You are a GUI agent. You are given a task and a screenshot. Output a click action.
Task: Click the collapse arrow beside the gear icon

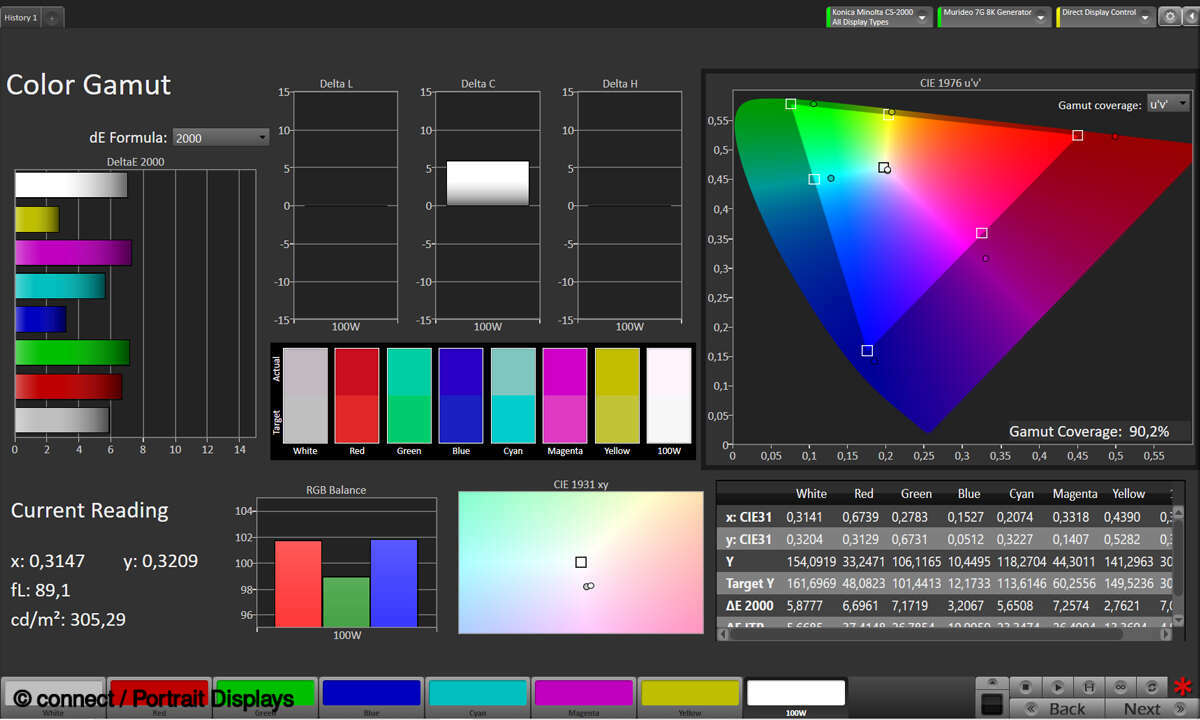(1189, 17)
